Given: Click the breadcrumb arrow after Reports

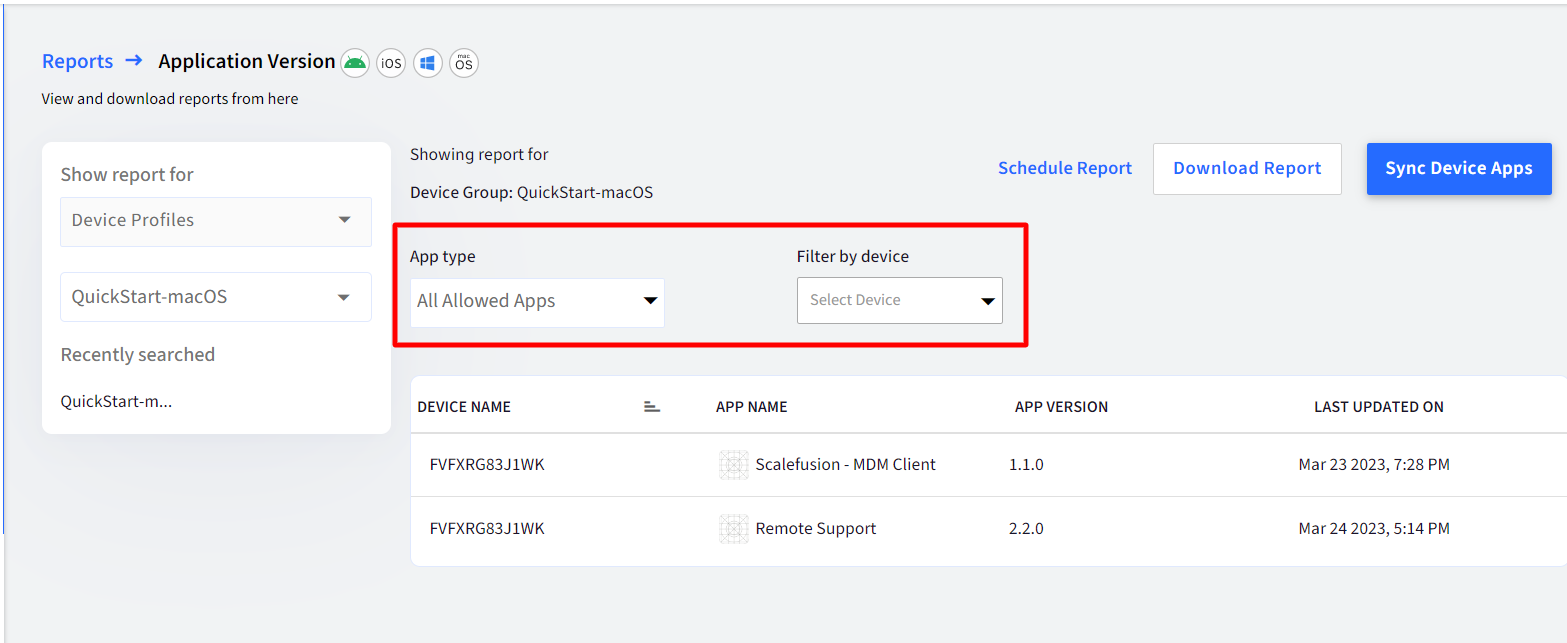Looking at the screenshot, I should point(134,61).
